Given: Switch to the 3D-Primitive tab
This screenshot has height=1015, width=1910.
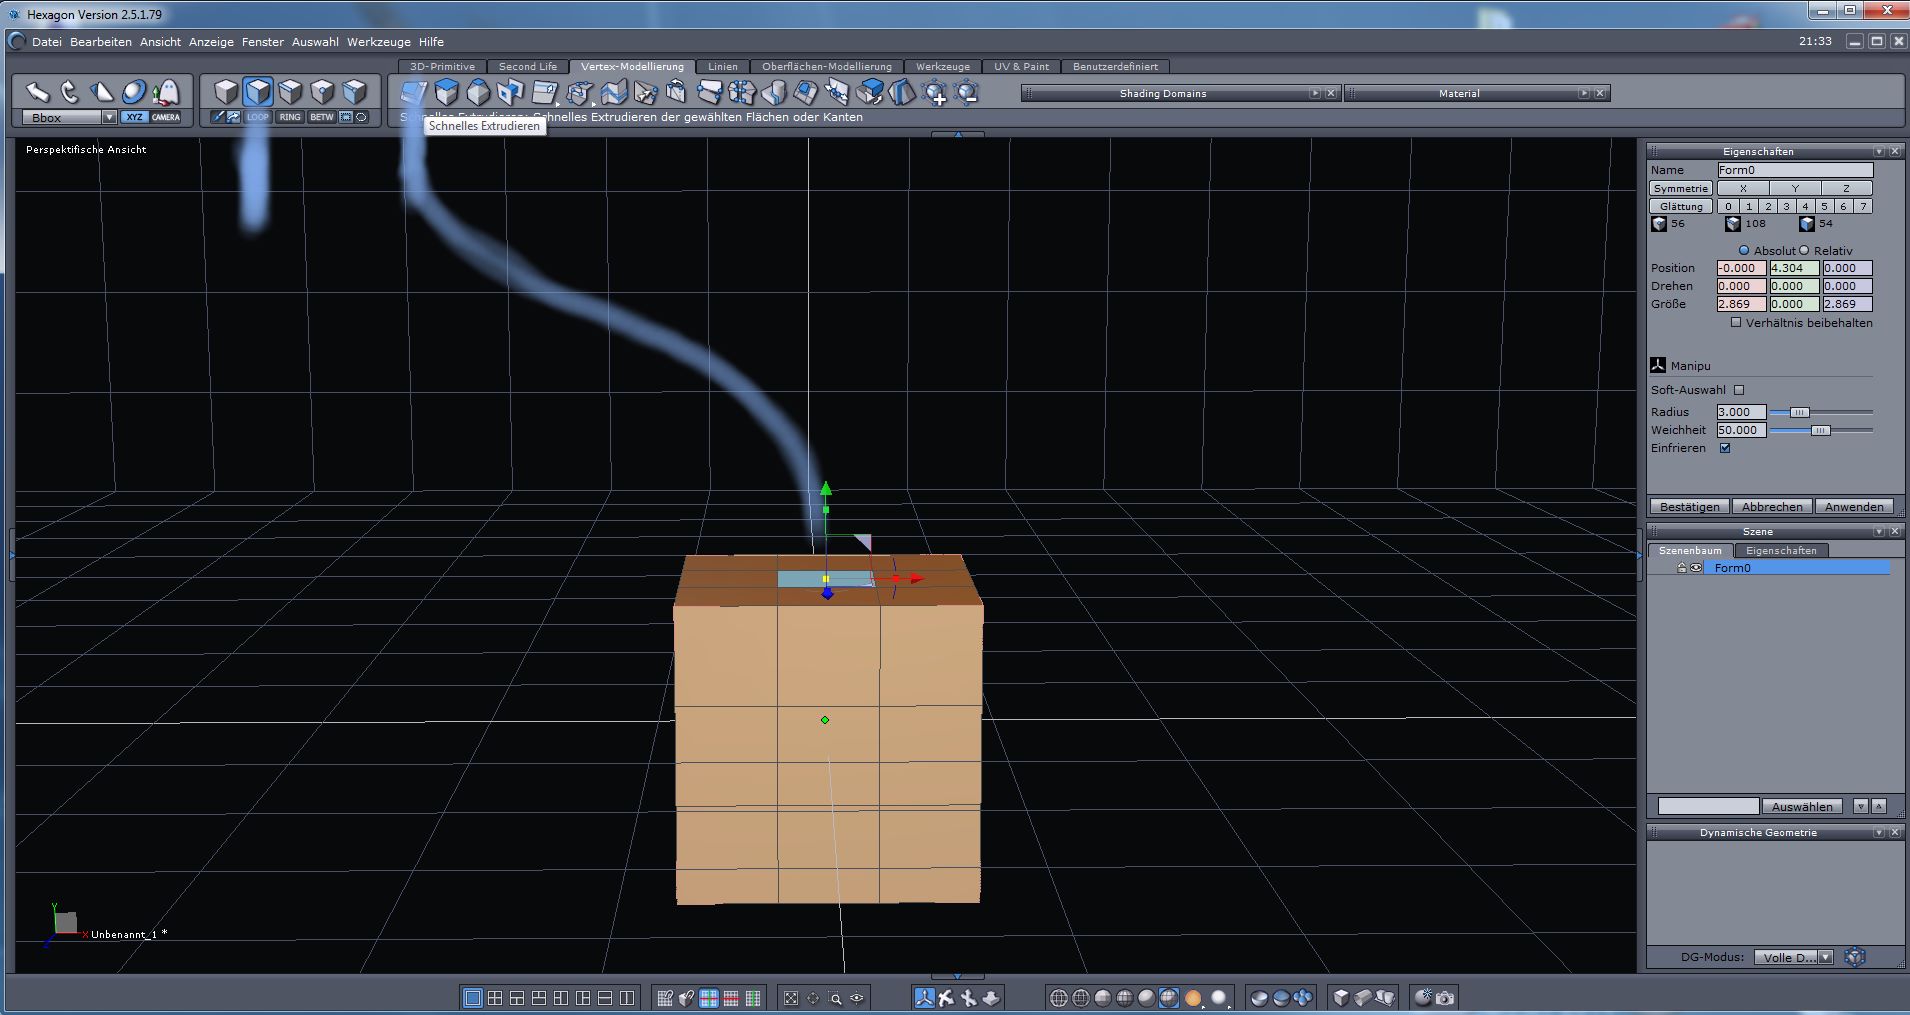Looking at the screenshot, I should (x=442, y=67).
